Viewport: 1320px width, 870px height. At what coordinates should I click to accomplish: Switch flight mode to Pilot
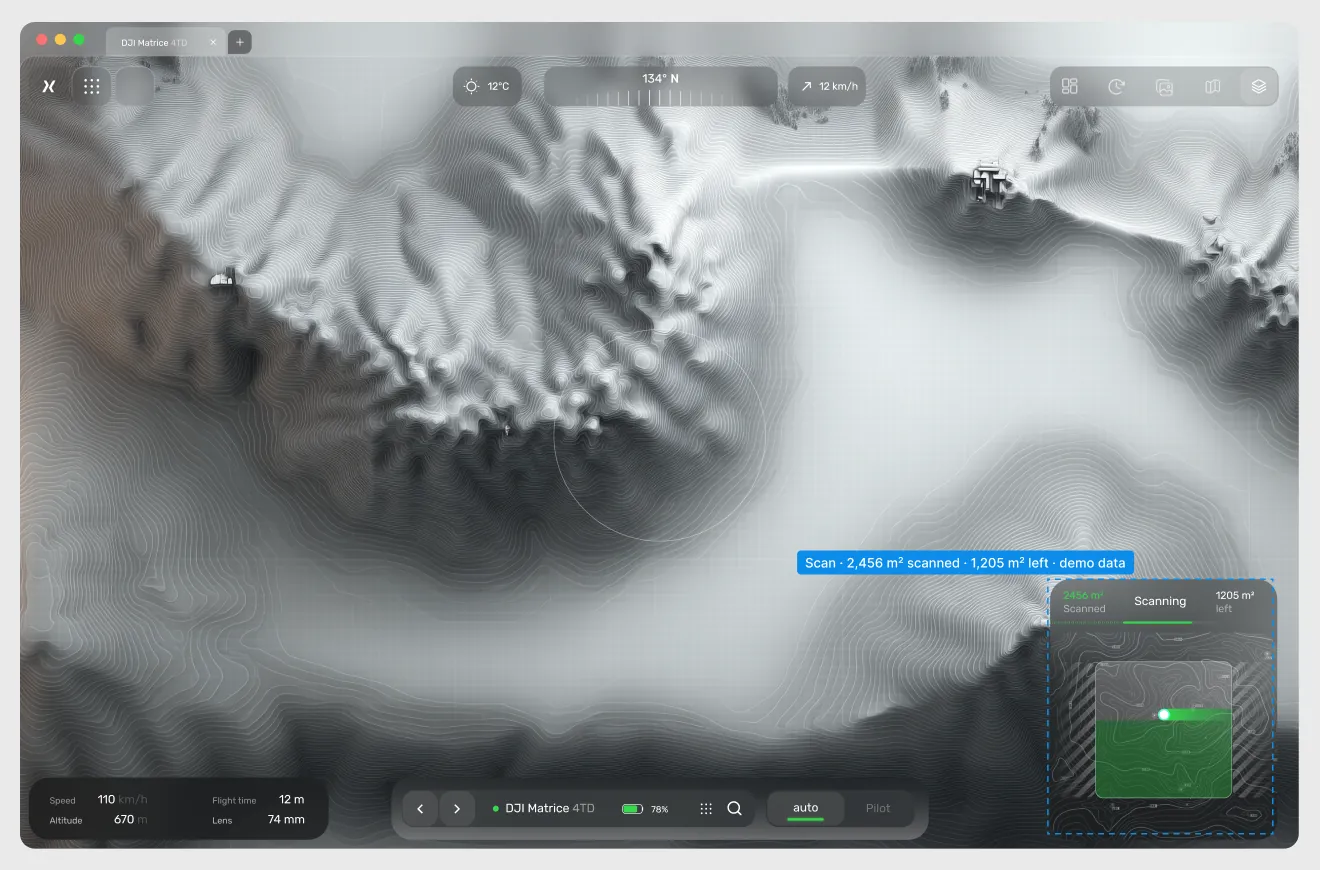pyautogui.click(x=878, y=808)
